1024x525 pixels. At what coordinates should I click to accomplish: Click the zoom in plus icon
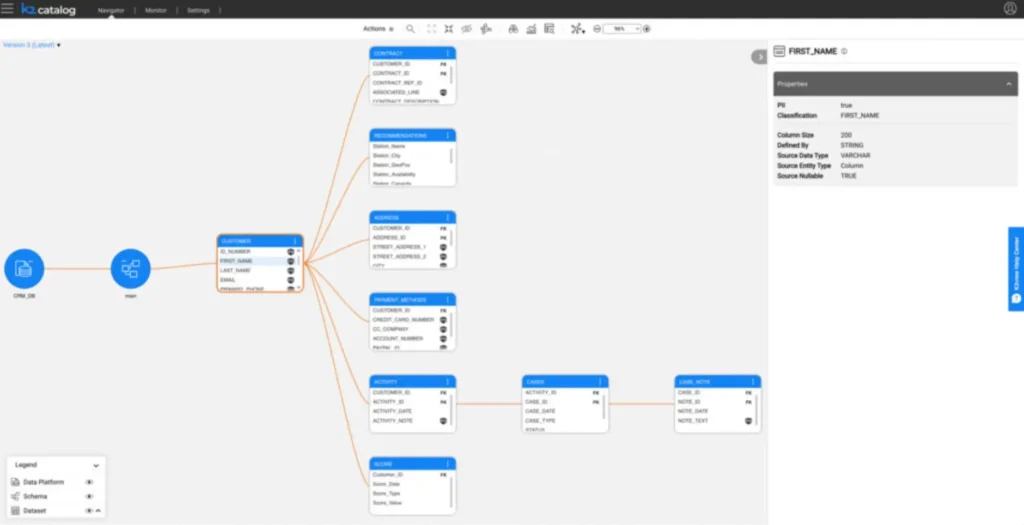tap(647, 29)
